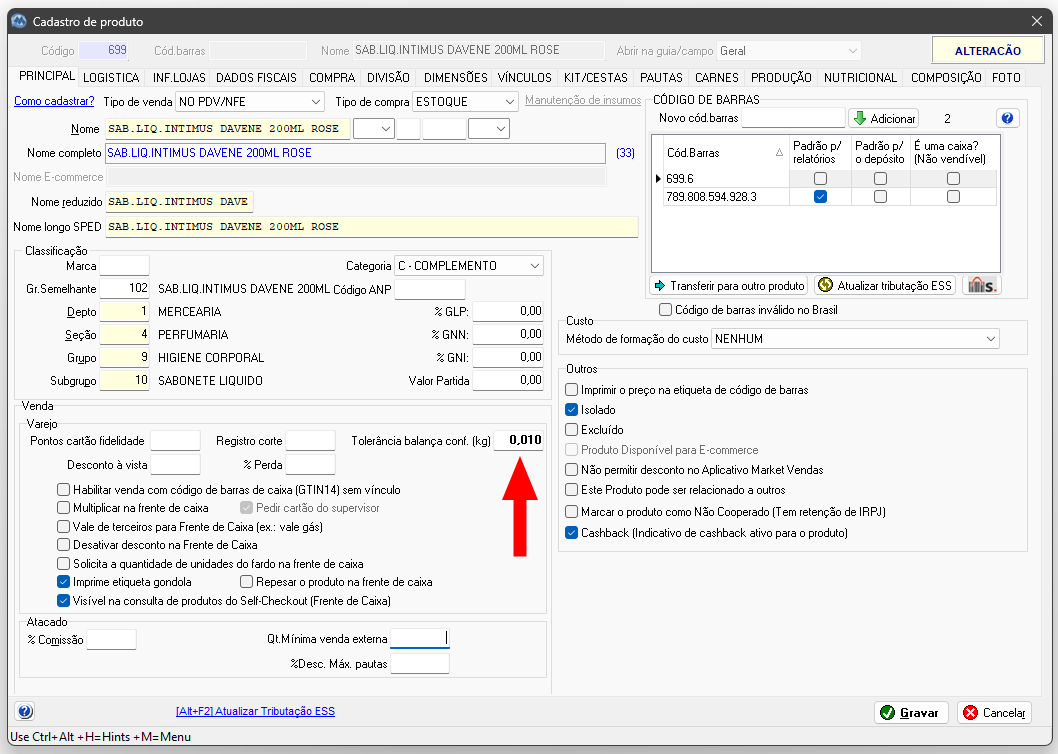Viewport: 1058px width, 754px height.
Task: Open the VÍNCULOS tab
Action: click(524, 78)
